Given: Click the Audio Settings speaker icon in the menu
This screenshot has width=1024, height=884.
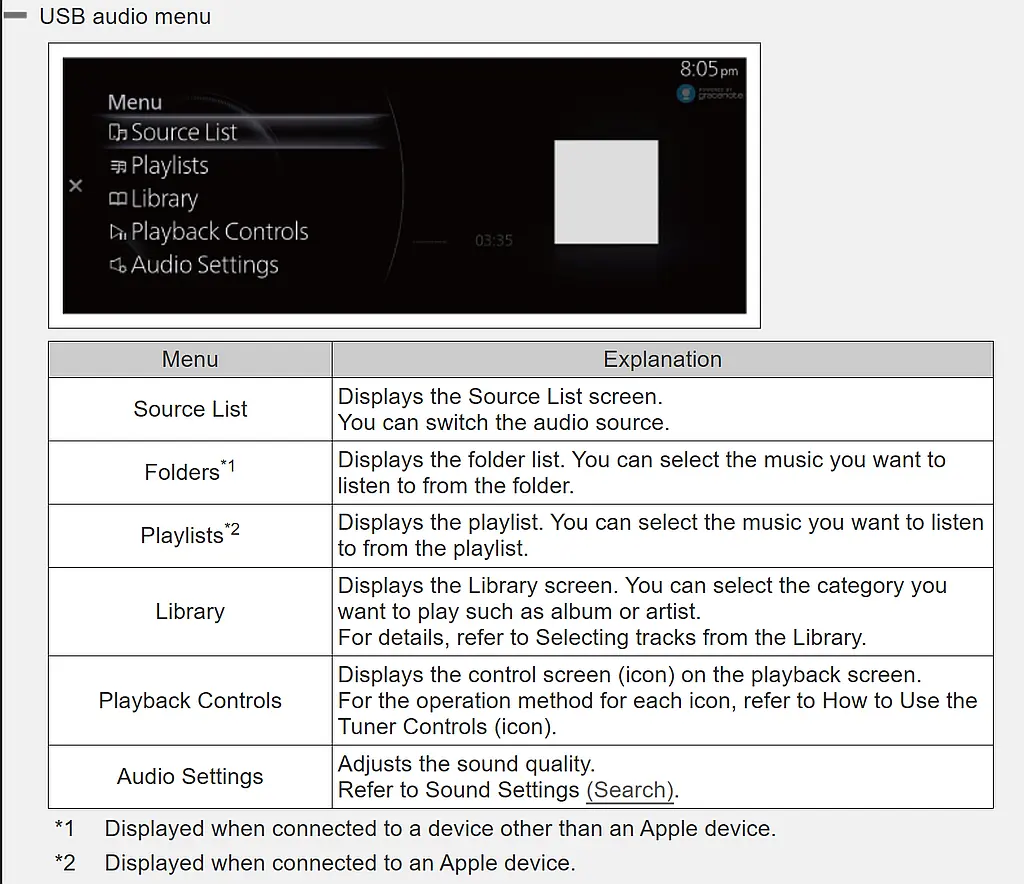Looking at the screenshot, I should click(118, 266).
